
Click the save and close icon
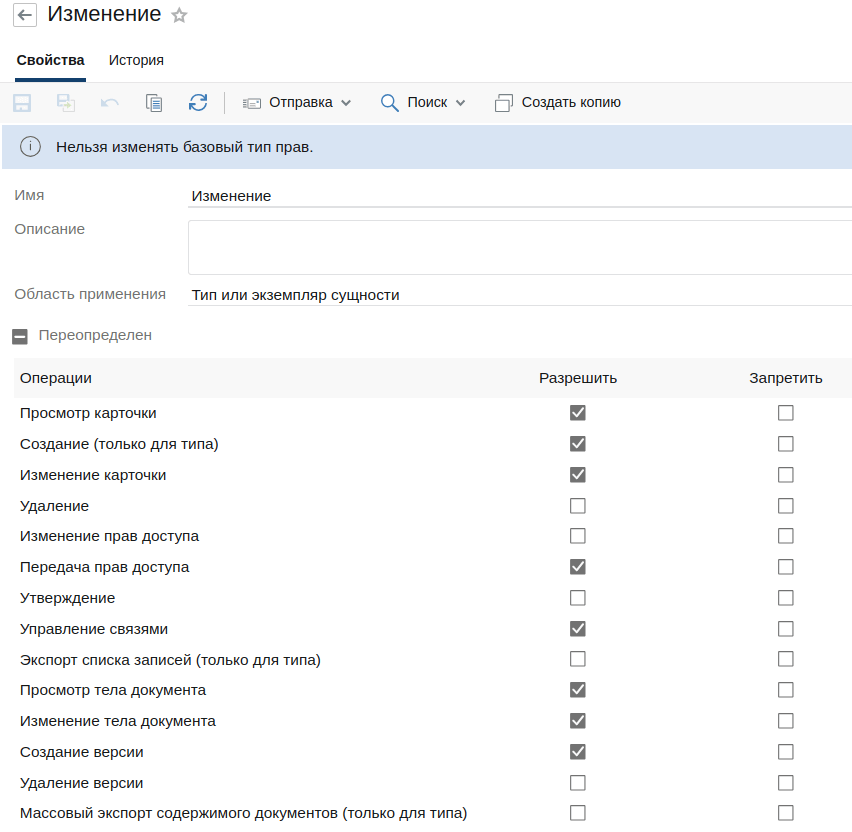pos(66,103)
